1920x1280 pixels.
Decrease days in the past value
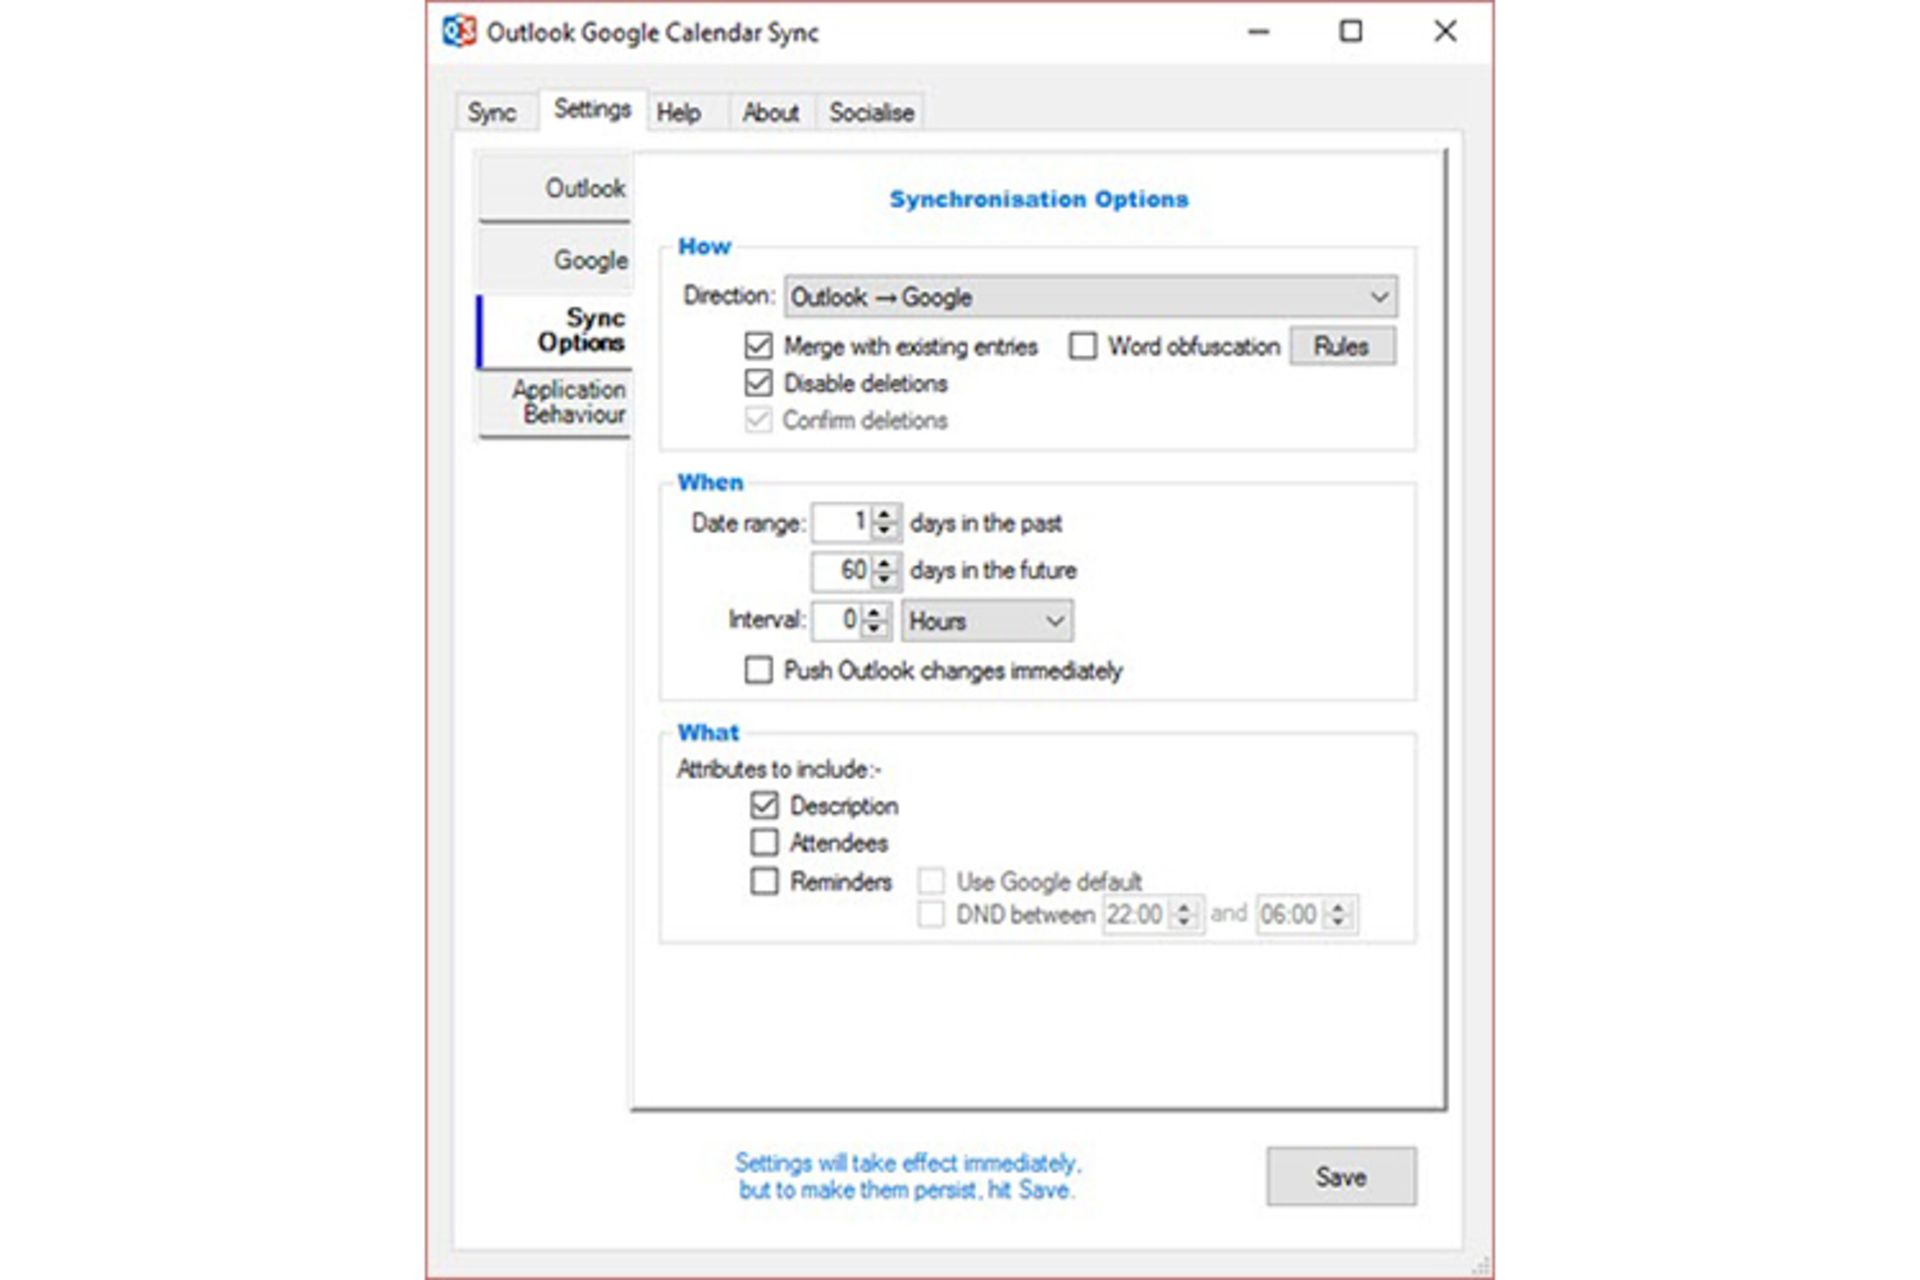(884, 530)
